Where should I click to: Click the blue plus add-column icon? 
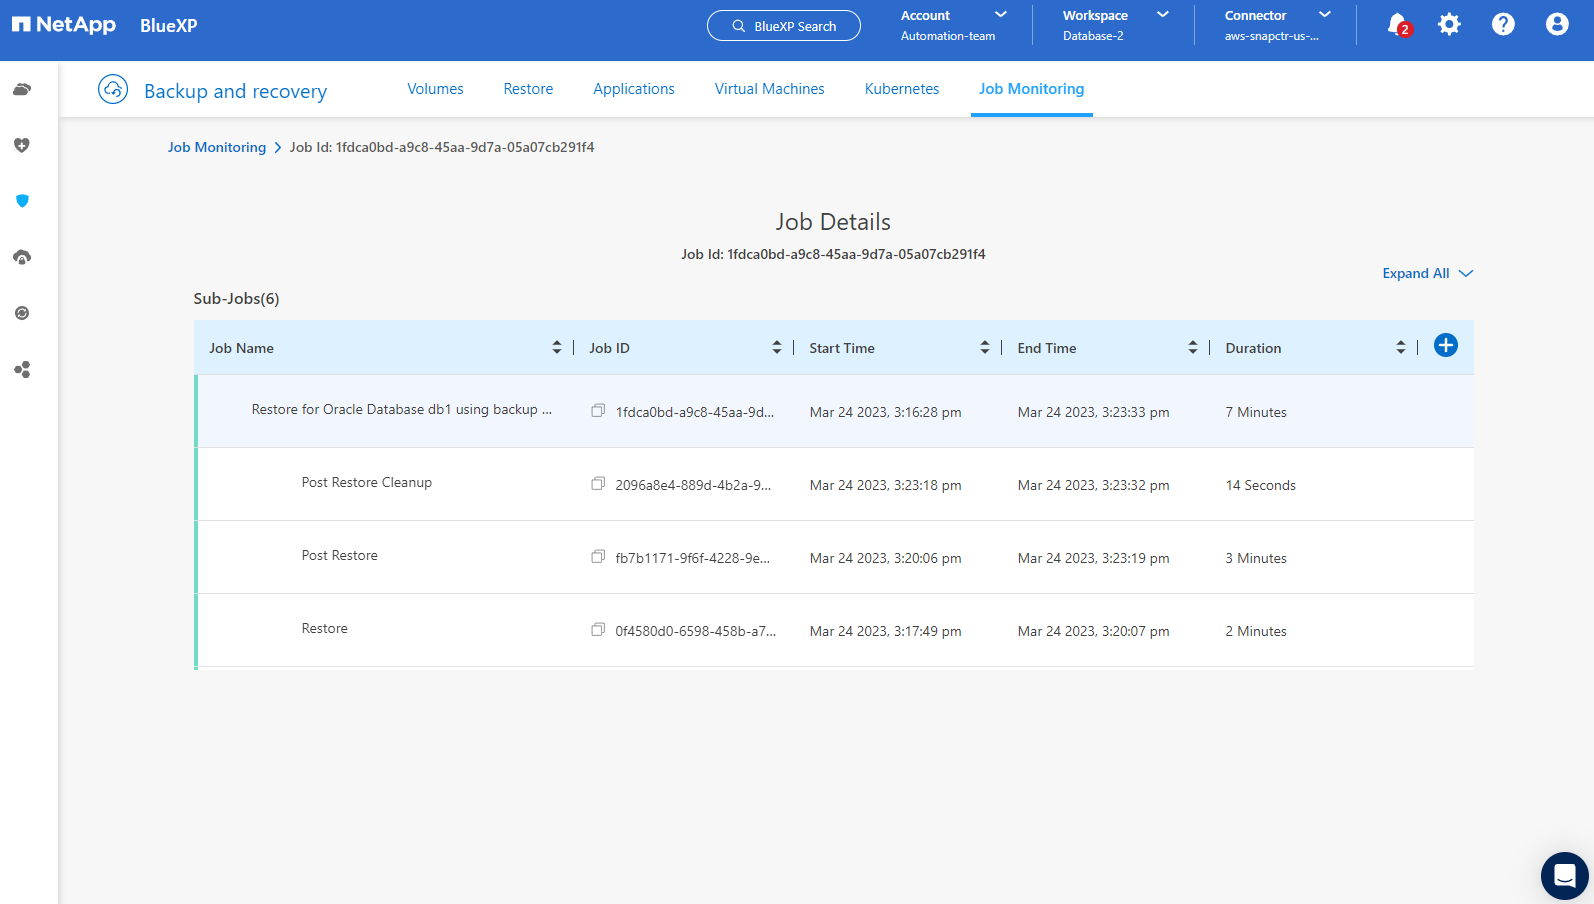1445,346
